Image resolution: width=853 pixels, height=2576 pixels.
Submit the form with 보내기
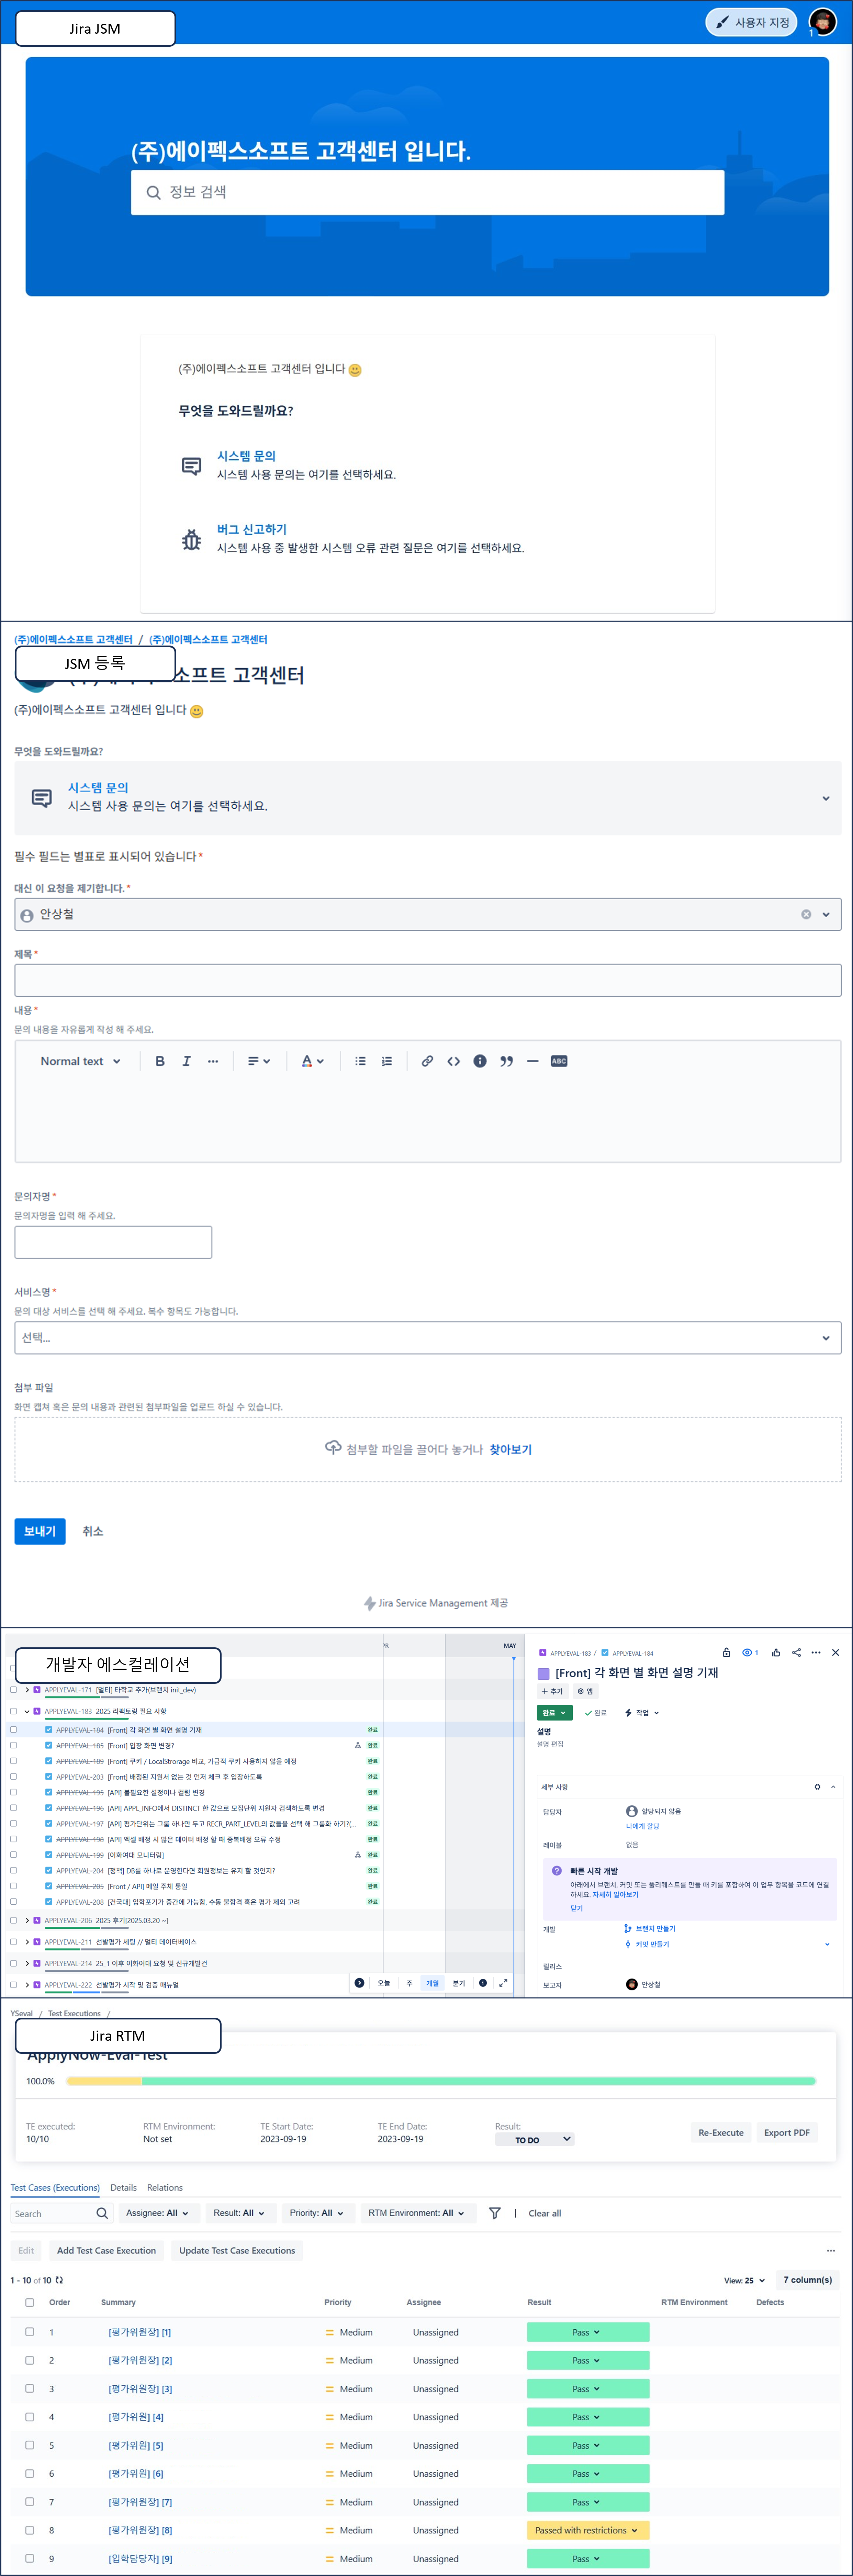point(40,1531)
